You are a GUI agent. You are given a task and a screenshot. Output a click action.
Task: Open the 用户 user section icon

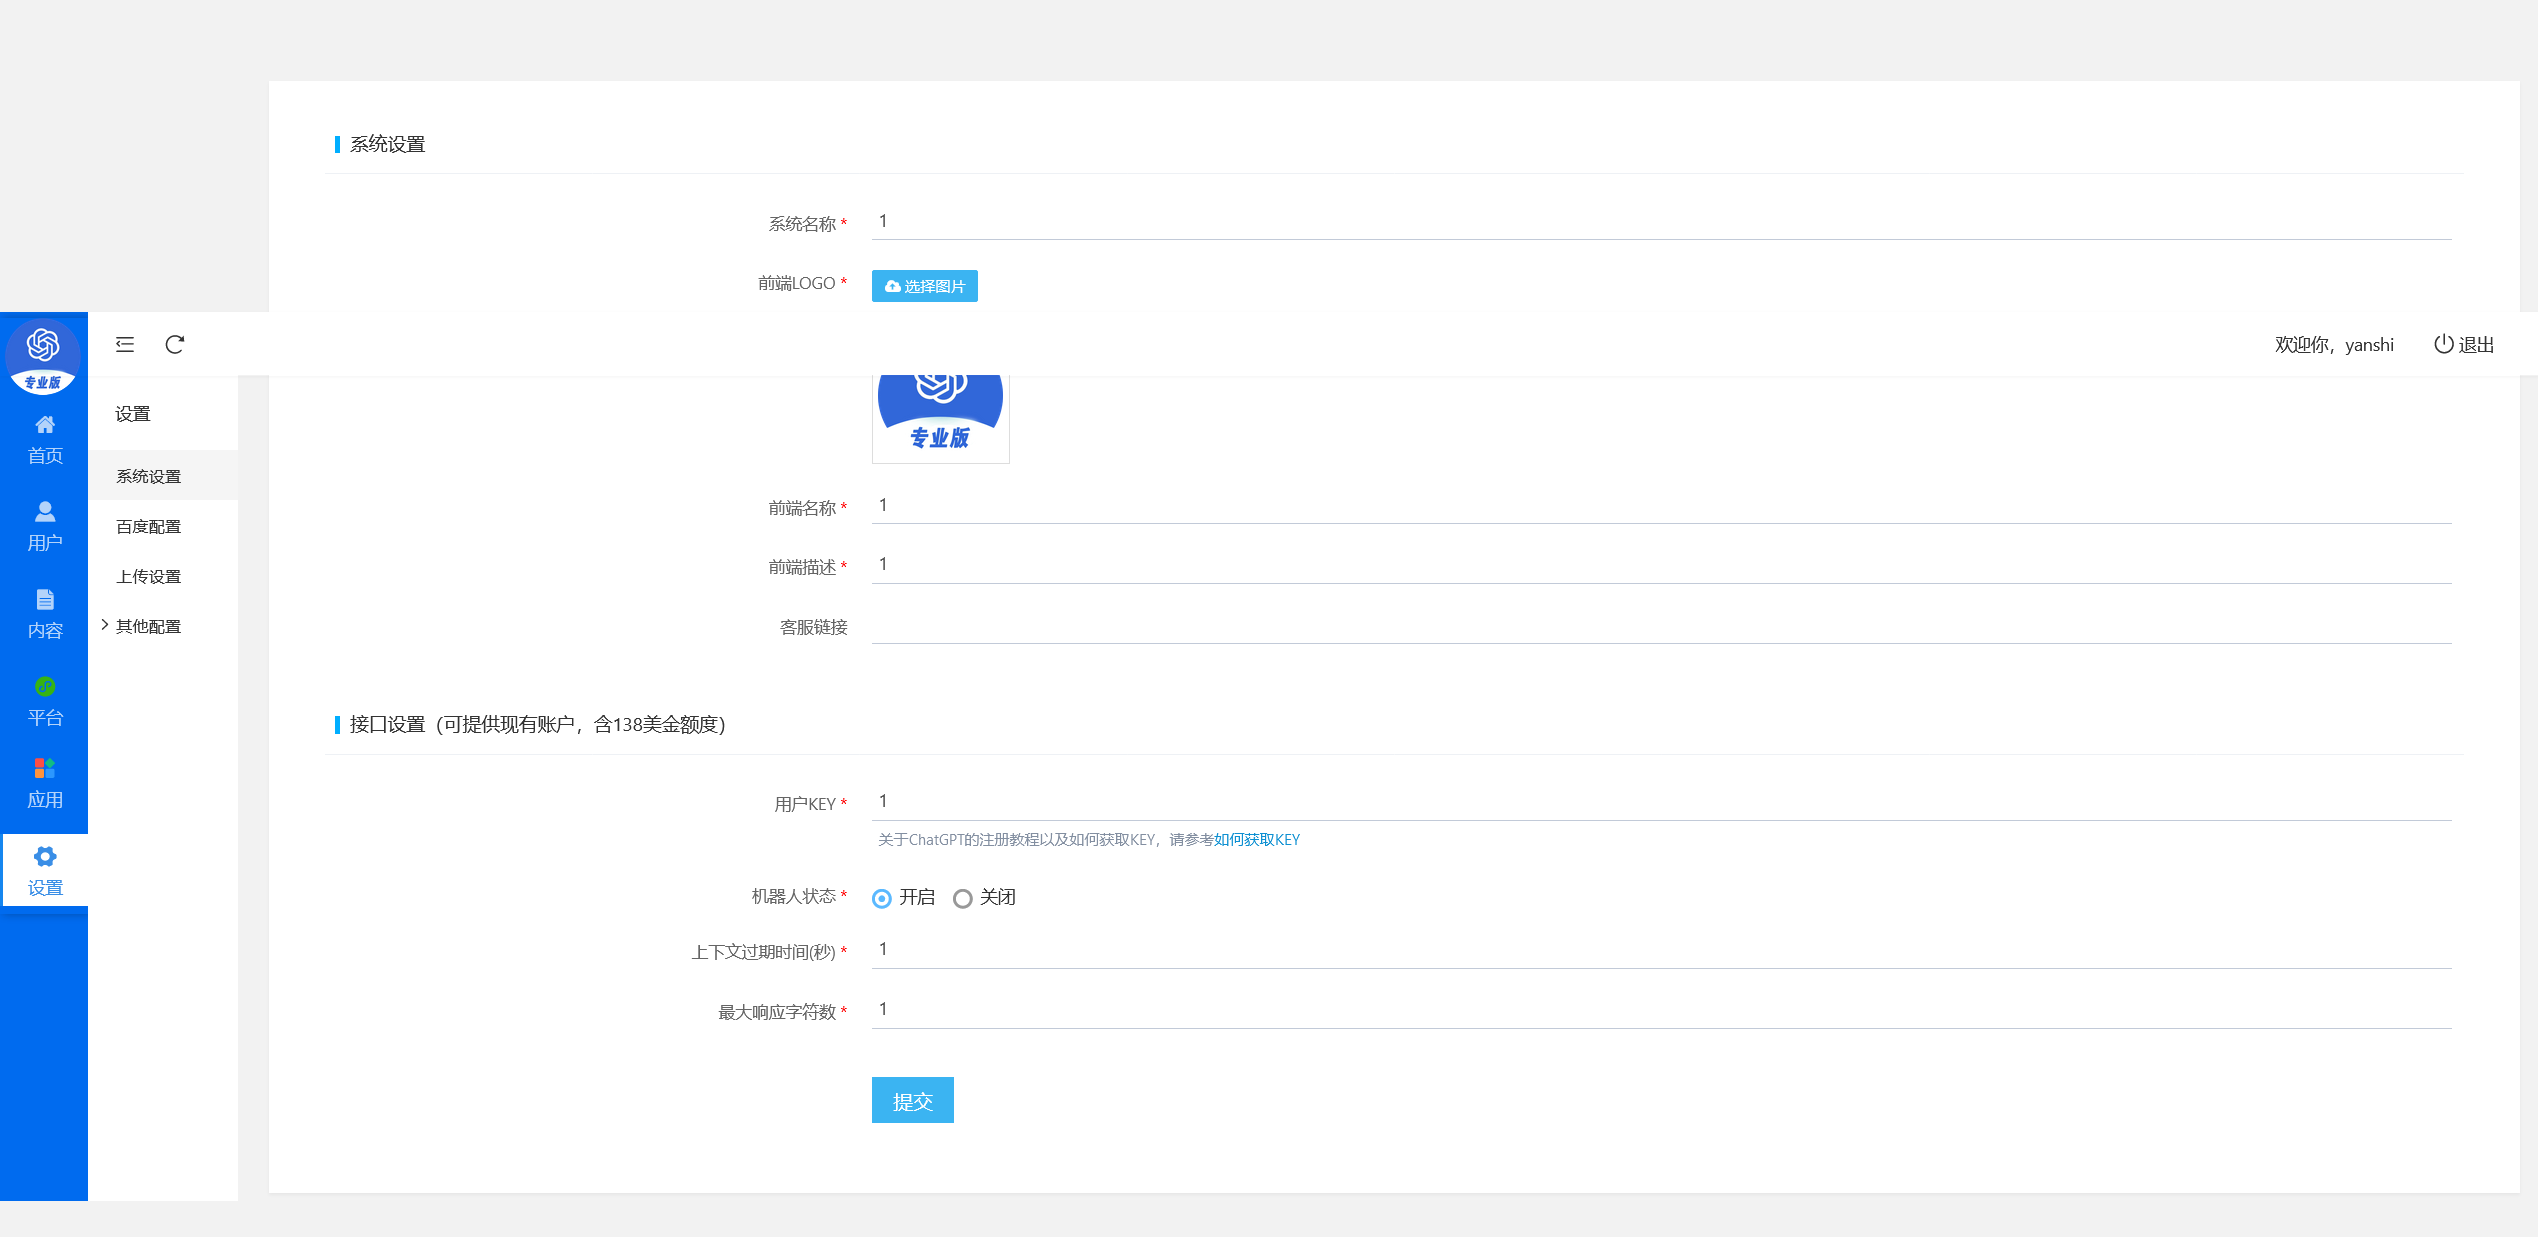click(x=45, y=512)
